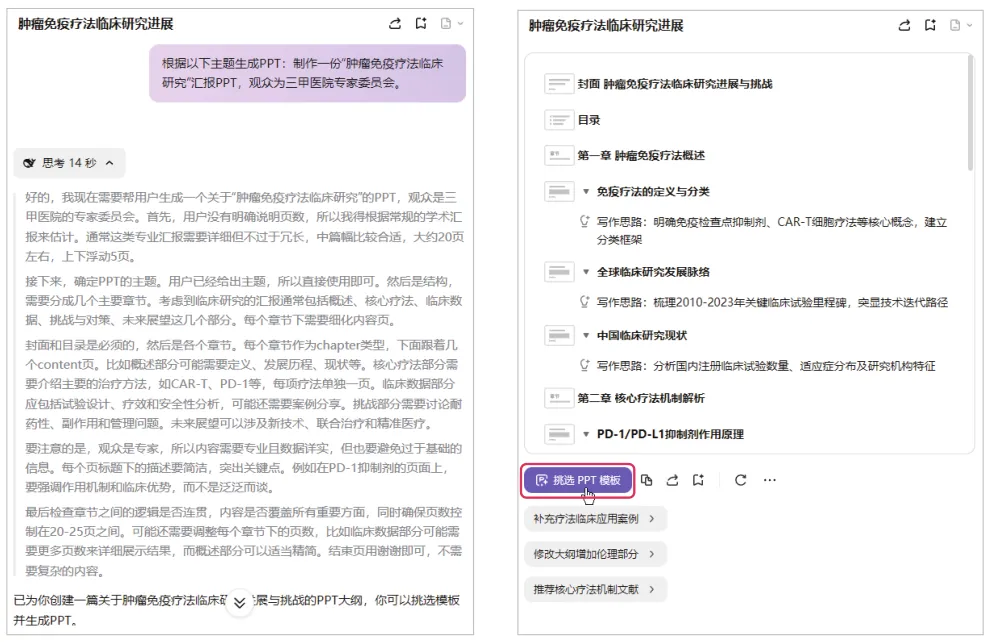Click slide icon beside 目录 row

pyautogui.click(x=558, y=120)
